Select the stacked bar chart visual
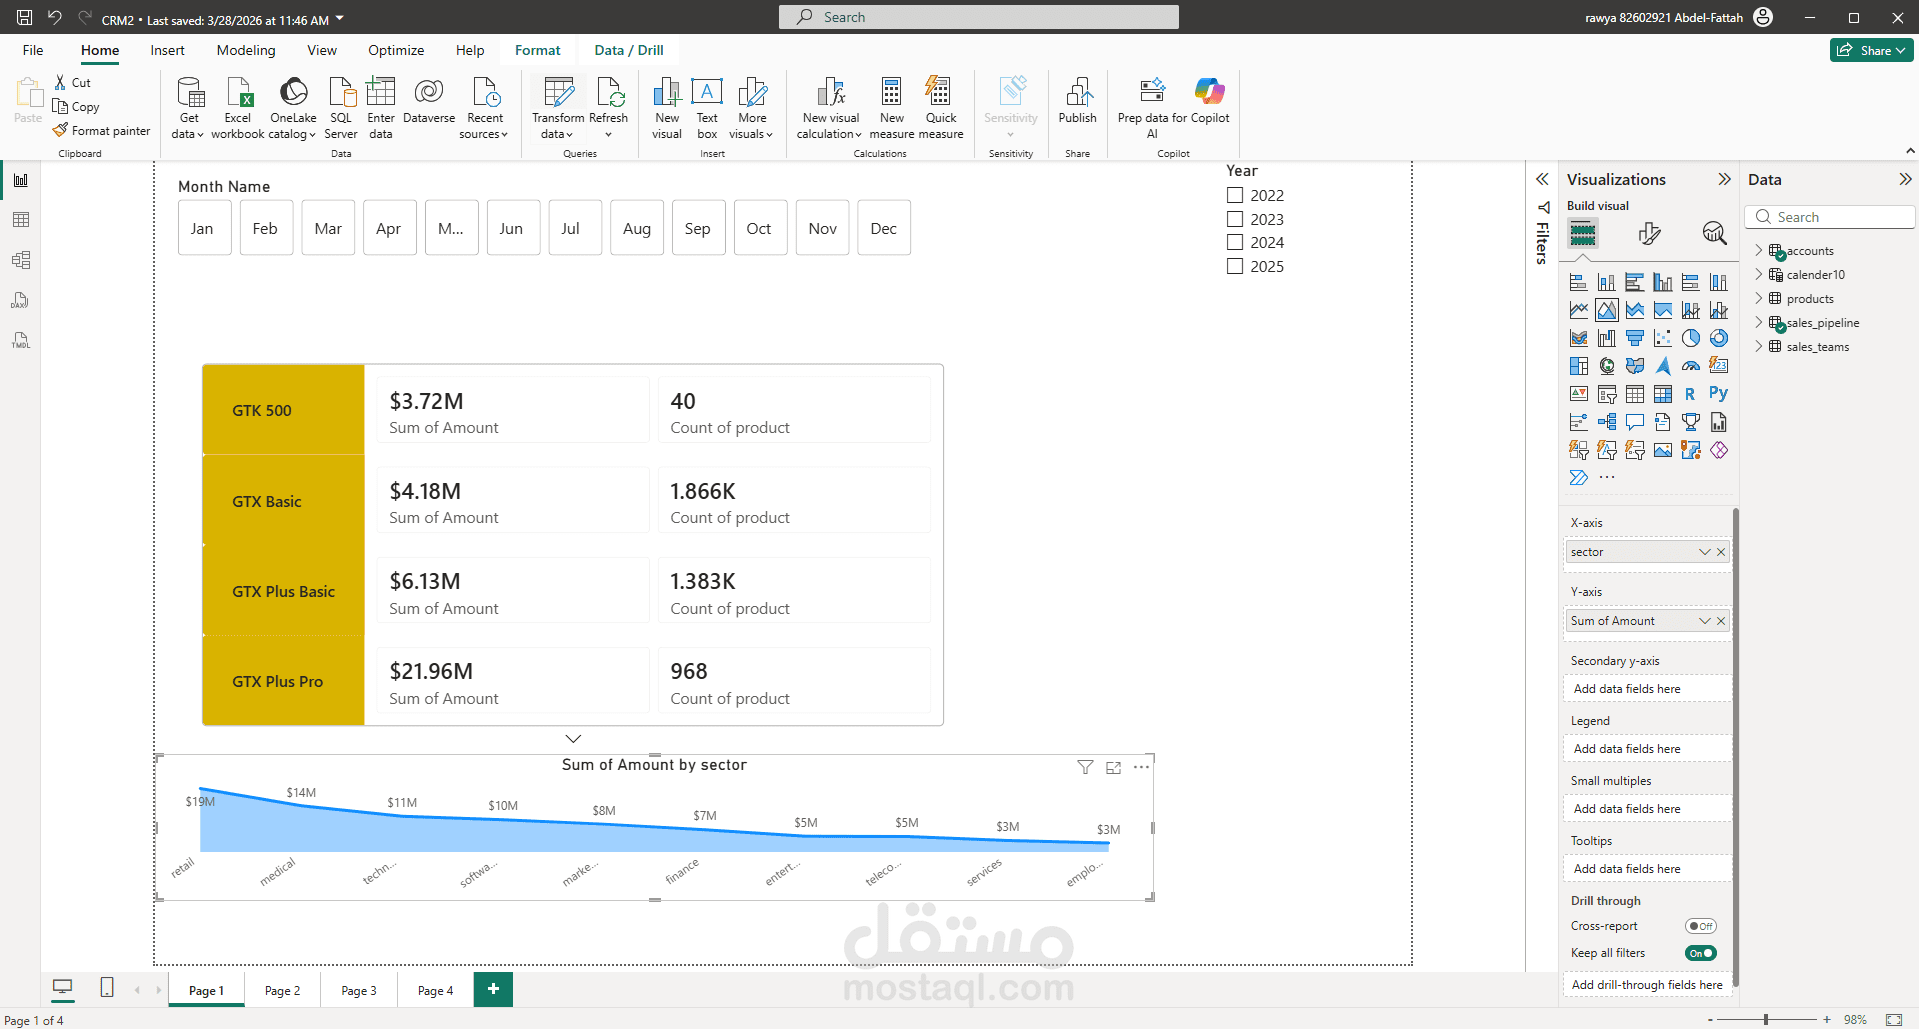 point(1579,282)
